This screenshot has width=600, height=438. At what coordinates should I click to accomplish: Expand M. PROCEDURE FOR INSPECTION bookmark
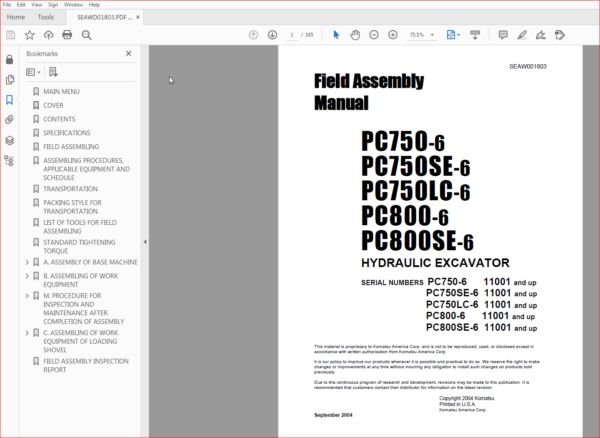pos(27,296)
